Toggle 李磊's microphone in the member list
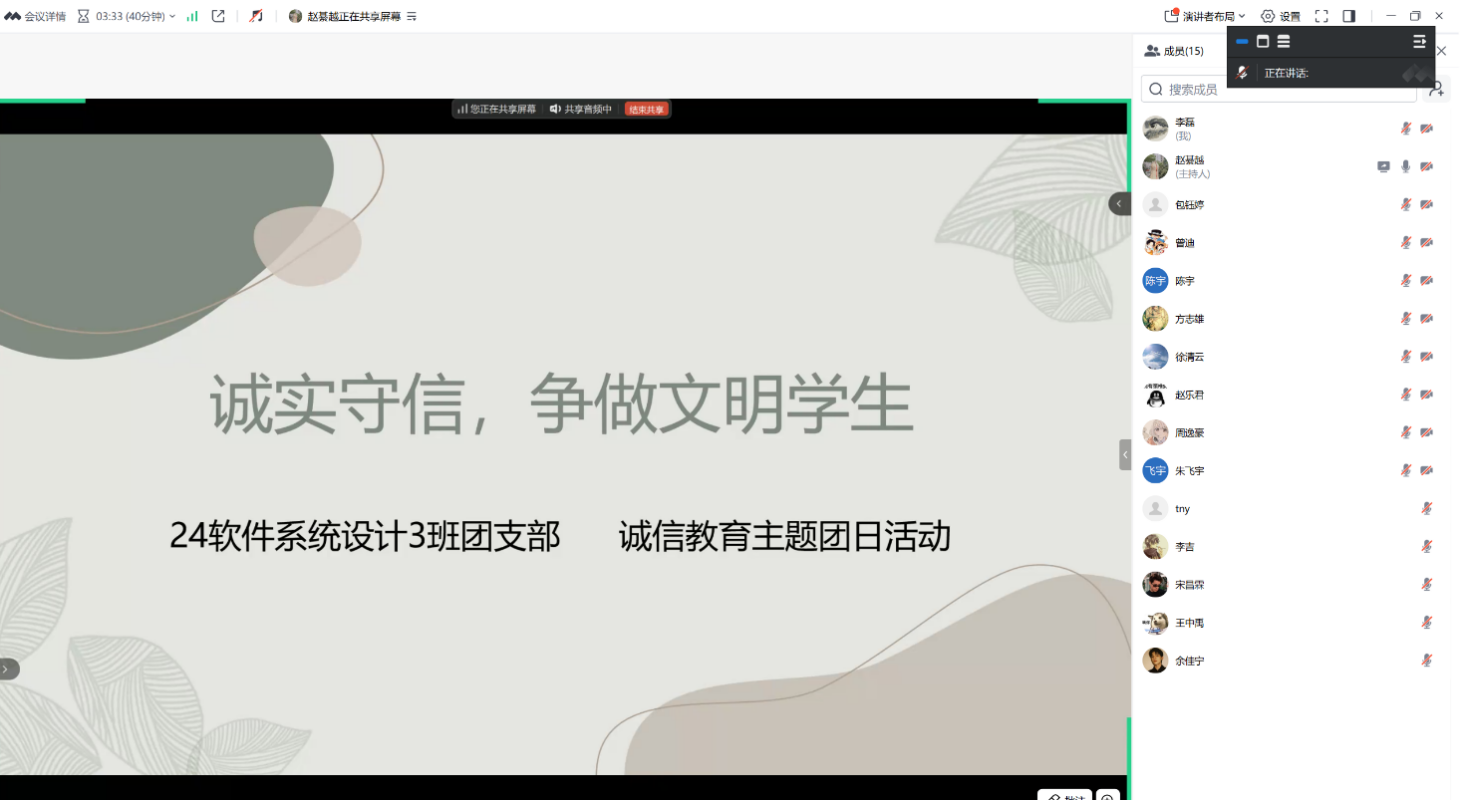The width and height of the screenshot is (1462, 800). click(x=1406, y=128)
